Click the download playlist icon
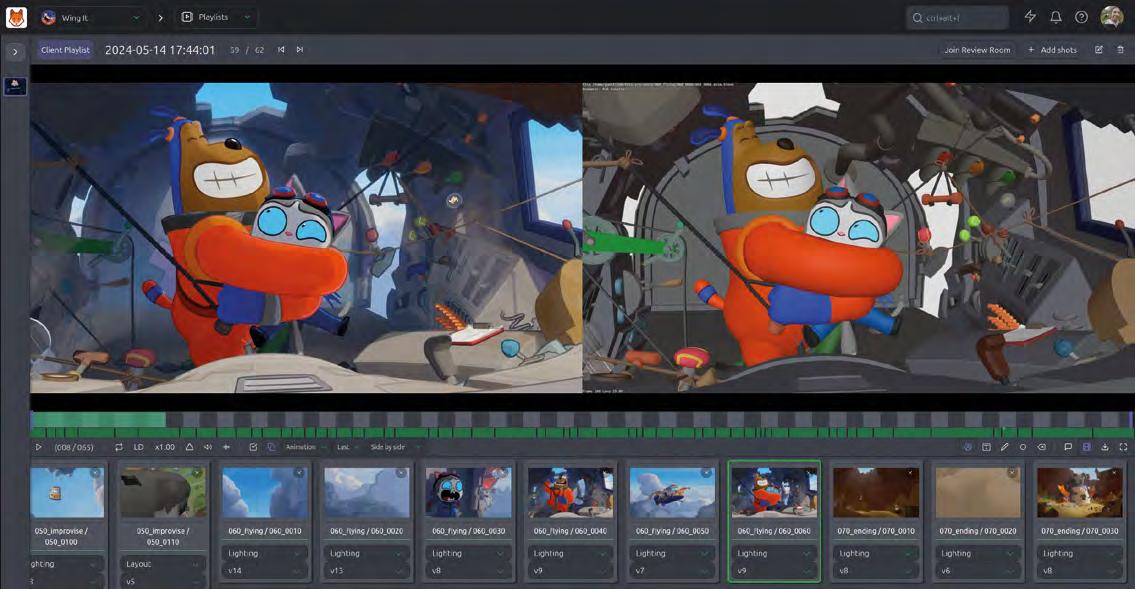Screen dimensions: 1135x589 [1105, 447]
